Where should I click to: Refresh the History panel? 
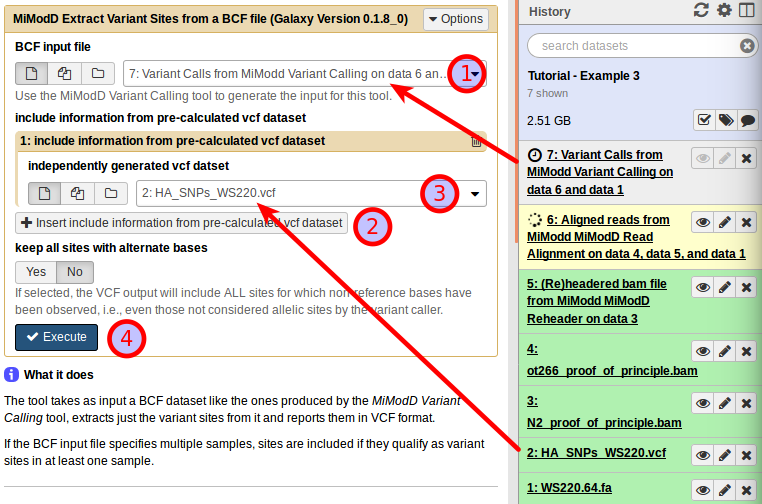701,10
